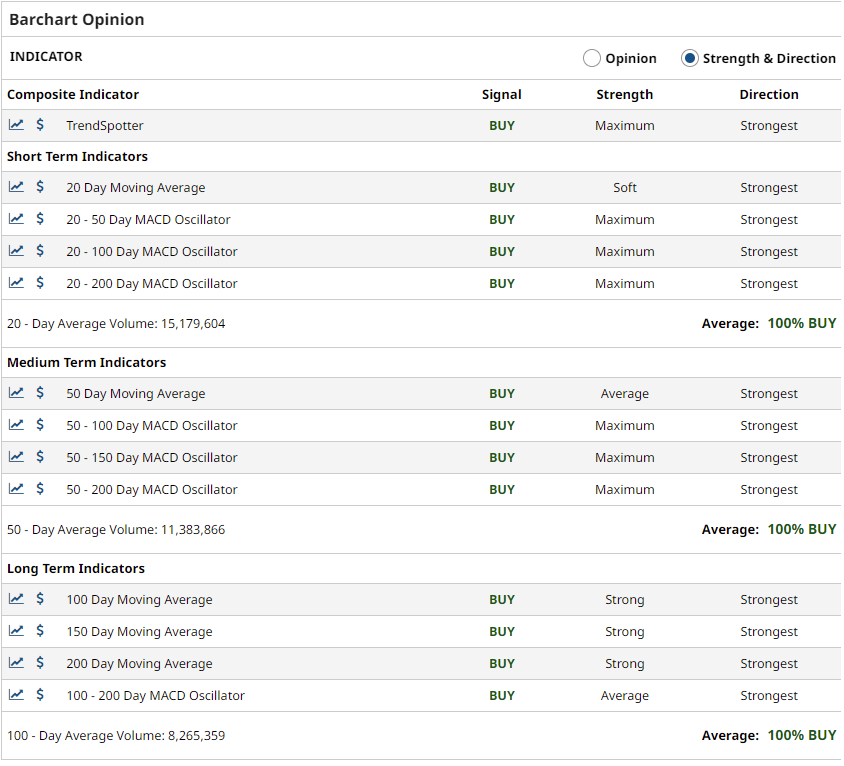Viewport: 844px width, 766px height.
Task: Click the Signal column header
Action: pyautogui.click(x=502, y=95)
